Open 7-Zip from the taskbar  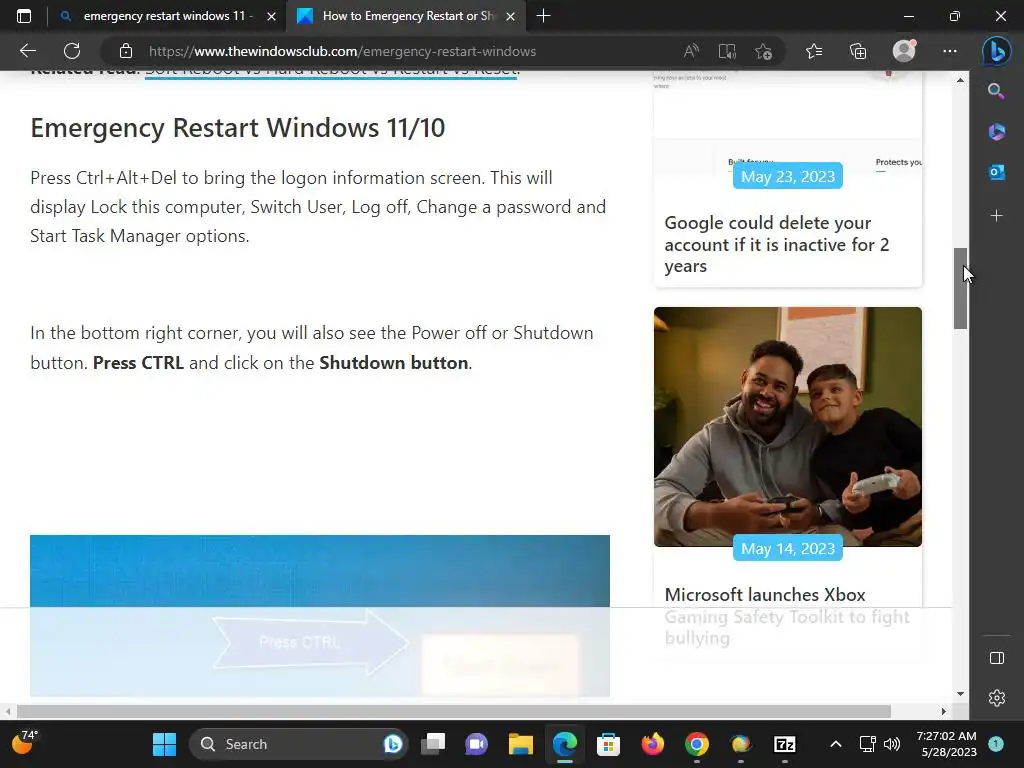point(784,744)
